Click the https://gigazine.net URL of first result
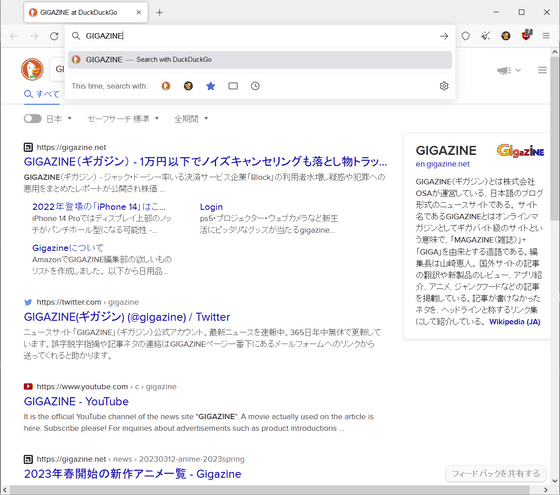The height and width of the screenshot is (495, 560). pyautogui.click(x=71, y=147)
